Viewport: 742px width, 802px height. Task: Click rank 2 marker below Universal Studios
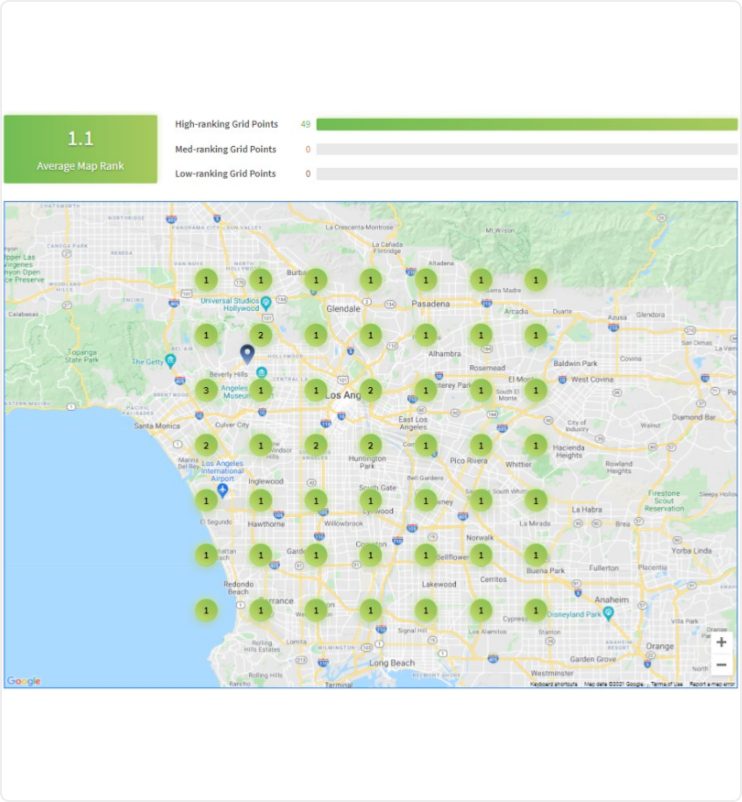261,336
